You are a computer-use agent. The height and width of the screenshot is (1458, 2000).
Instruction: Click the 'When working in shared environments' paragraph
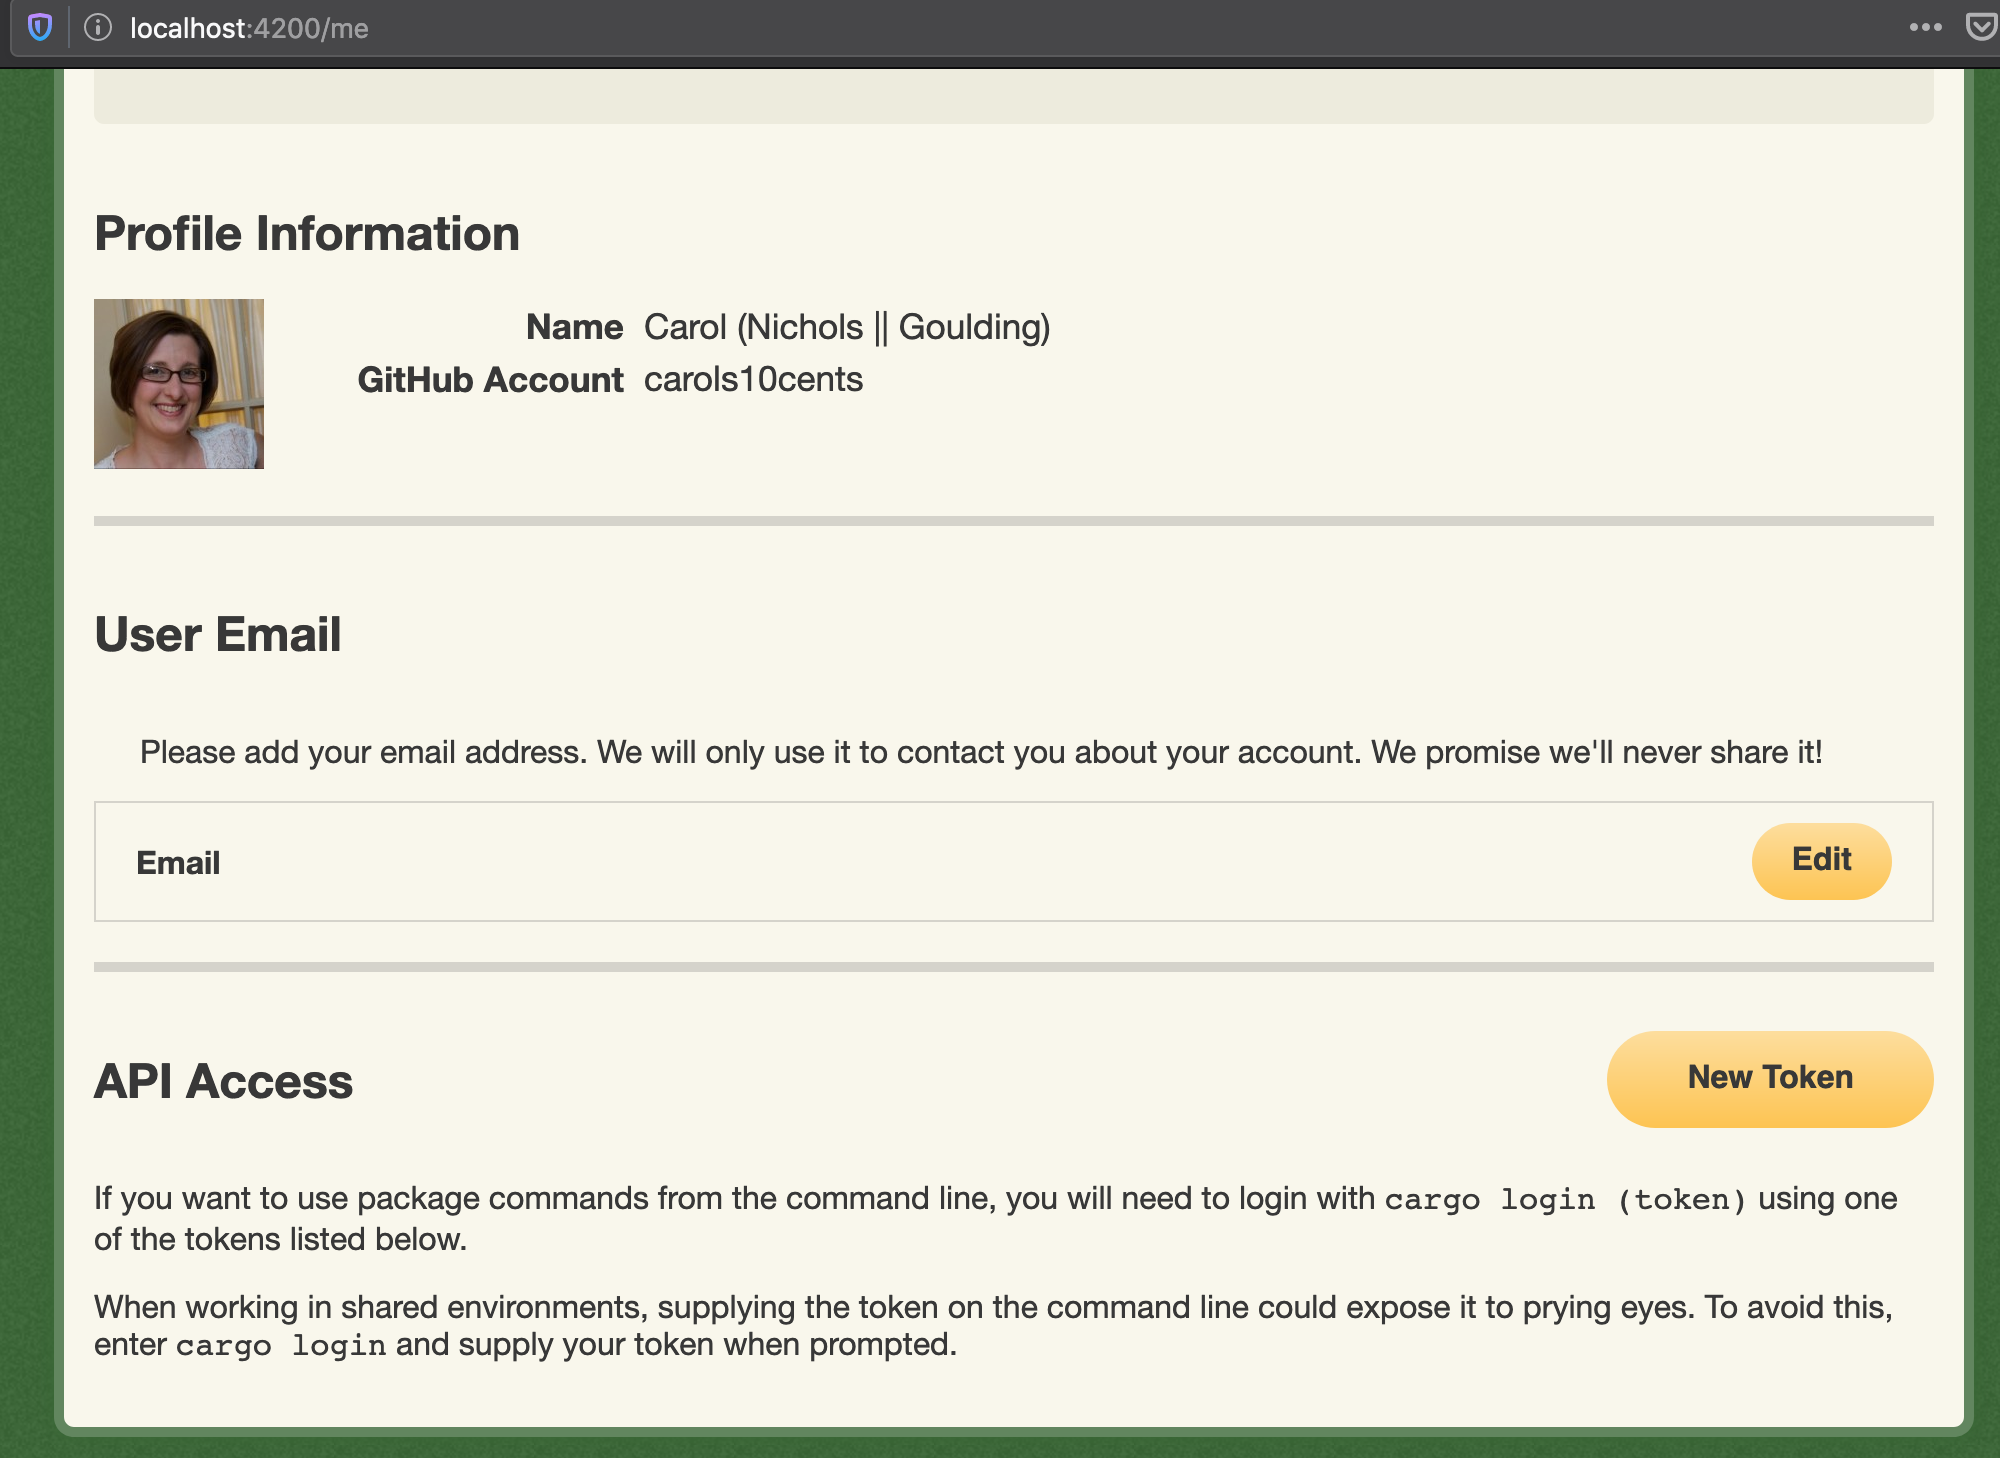pos(994,1326)
